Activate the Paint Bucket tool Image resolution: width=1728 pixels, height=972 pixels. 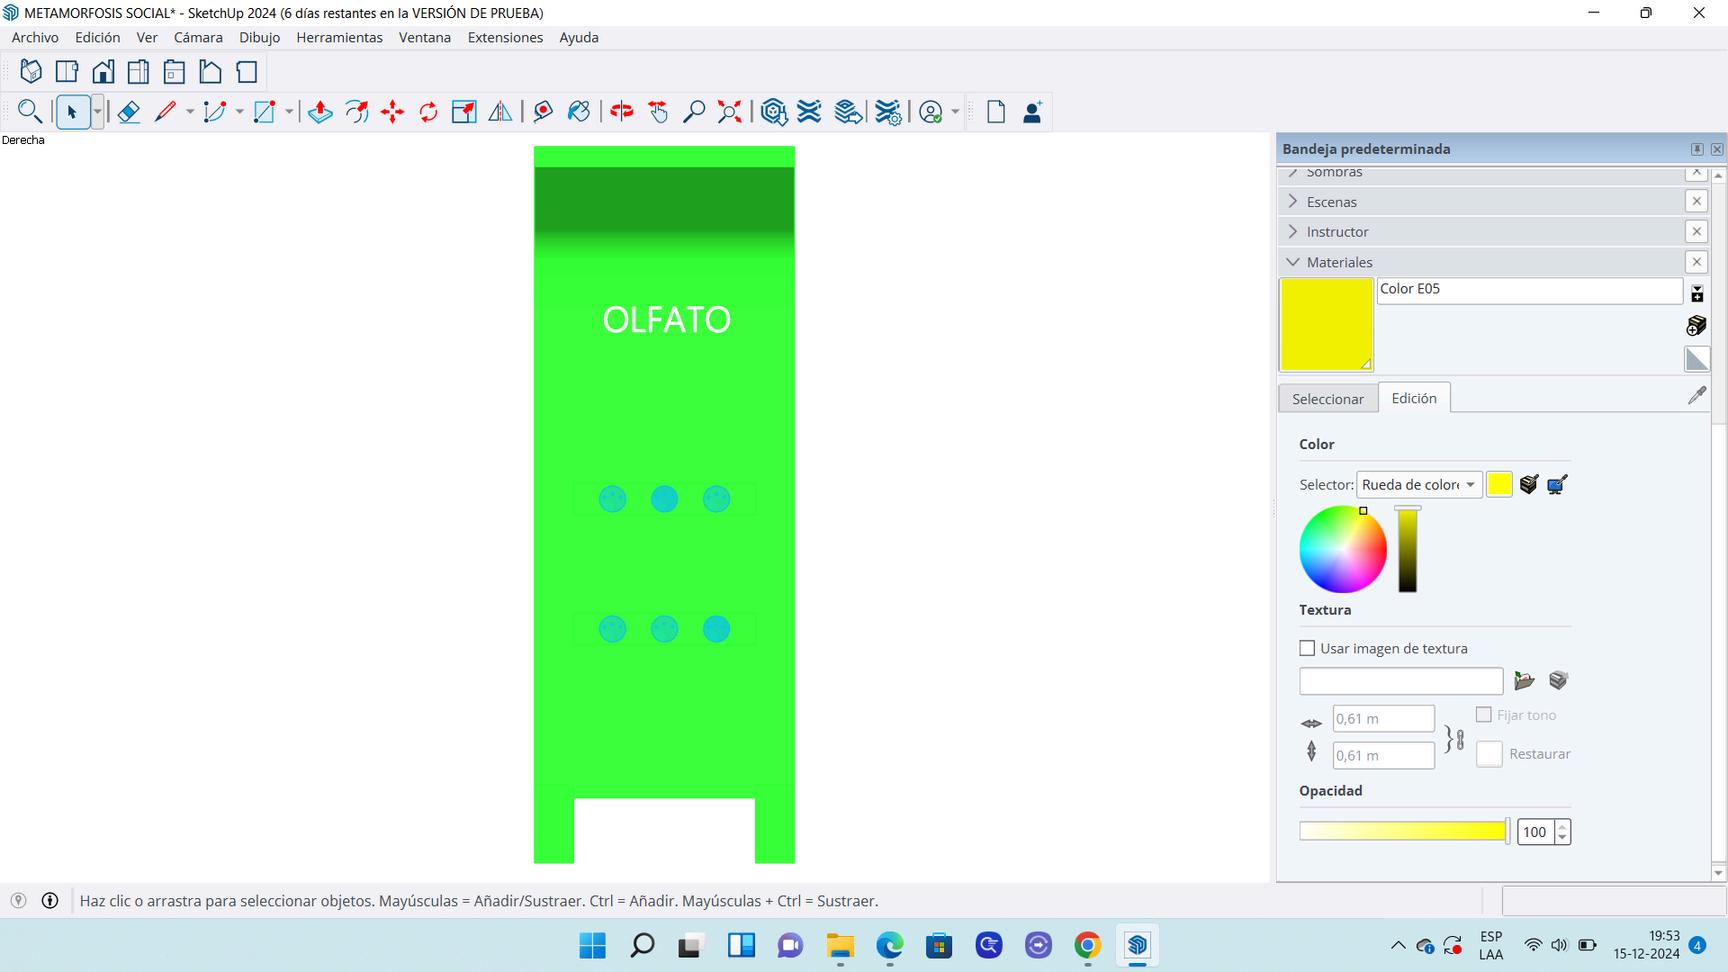[579, 112]
